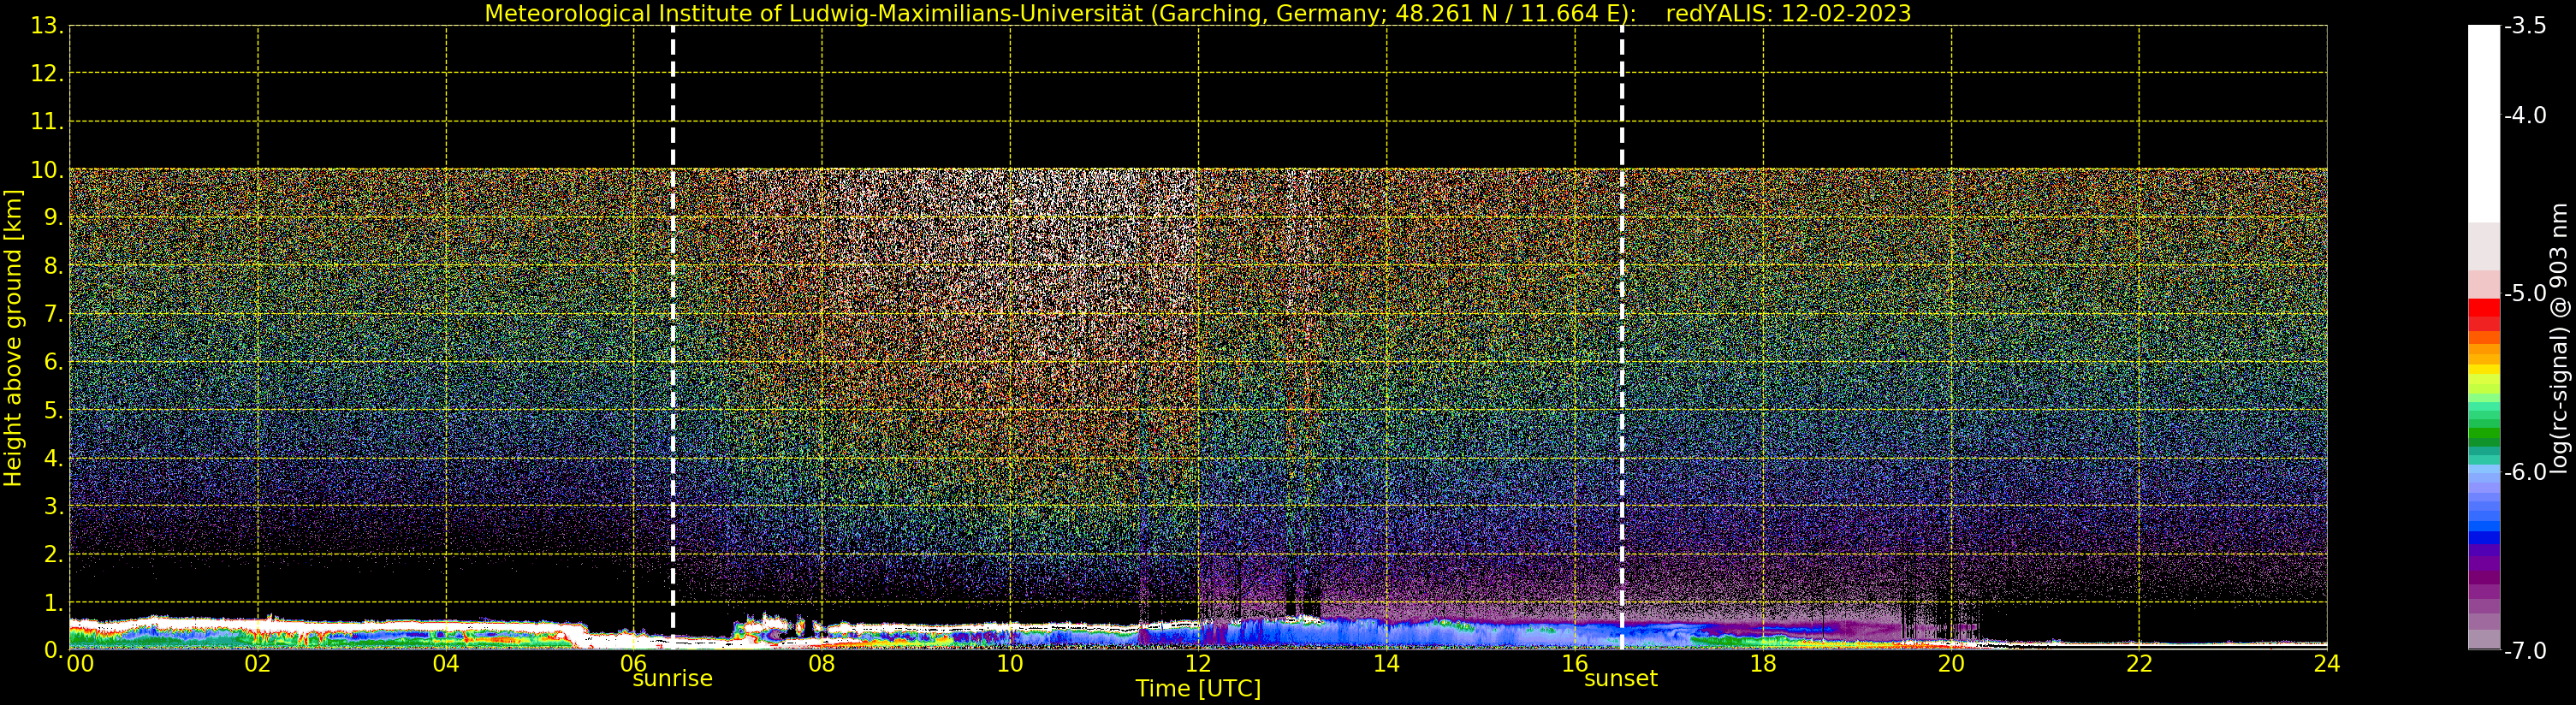Click the 'sunrise' label below axis
The height and width of the screenshot is (705, 2576).
coord(672,678)
